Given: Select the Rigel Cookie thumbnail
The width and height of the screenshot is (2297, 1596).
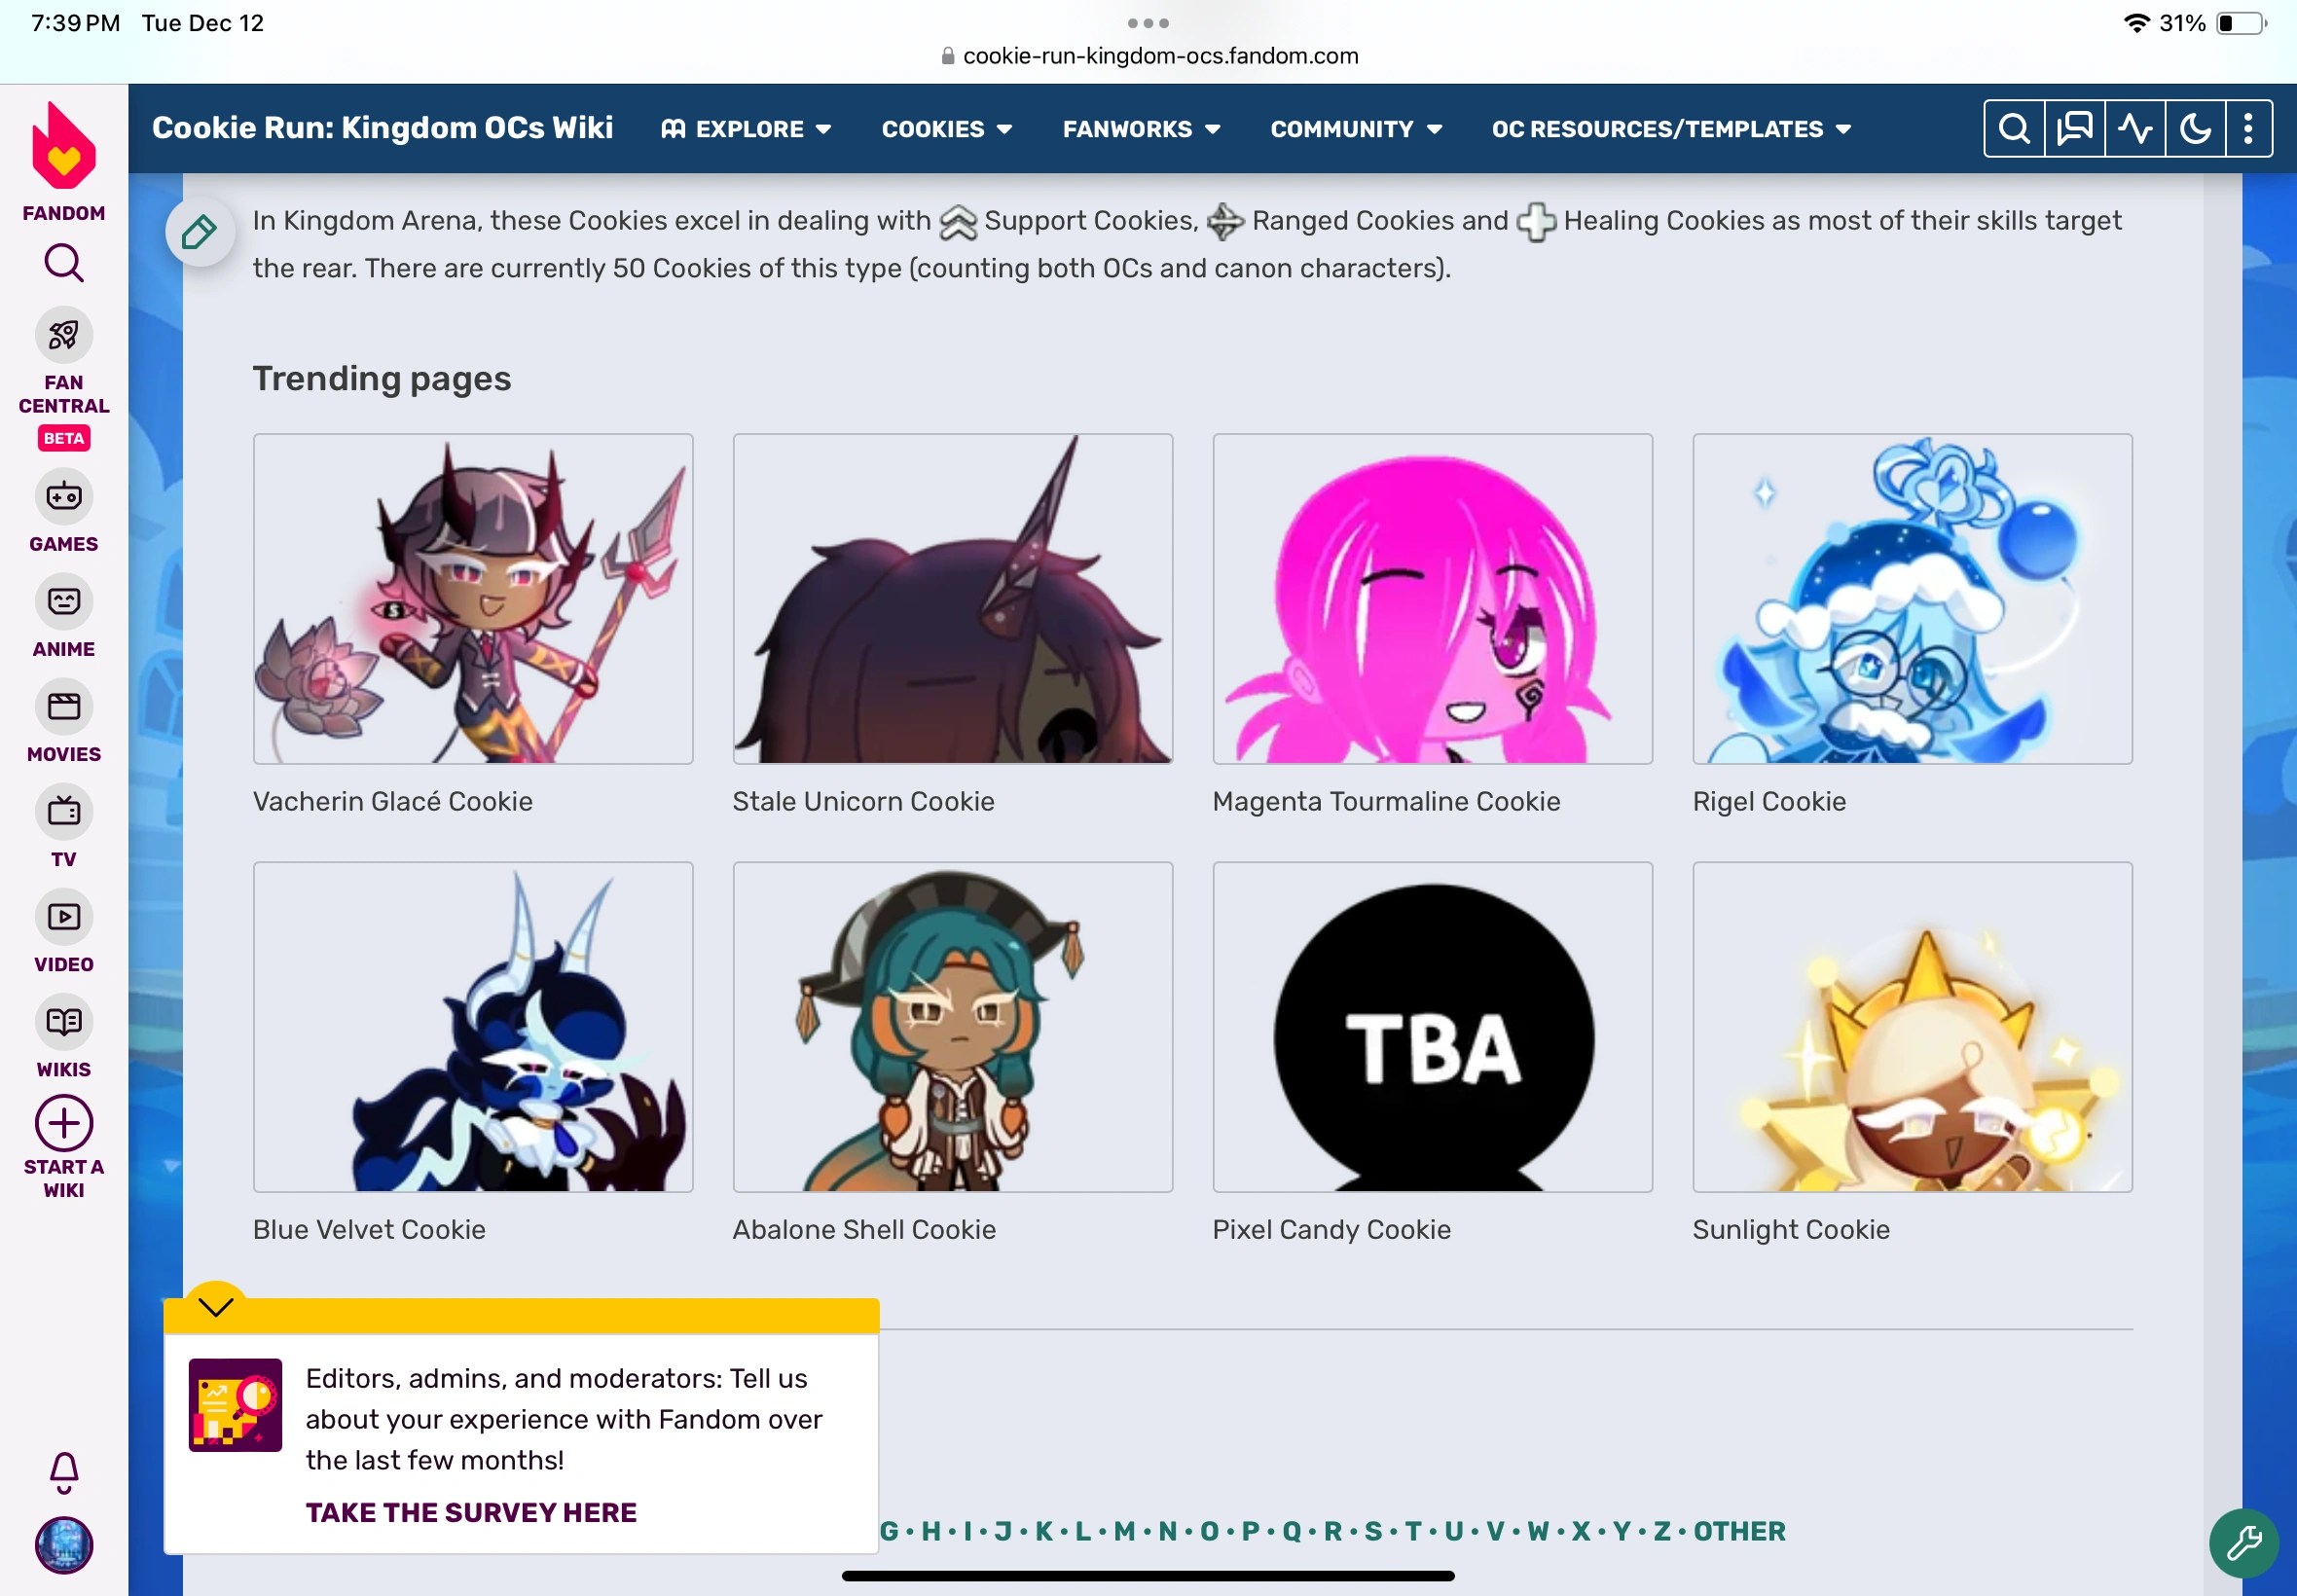Looking at the screenshot, I should click(1912, 598).
